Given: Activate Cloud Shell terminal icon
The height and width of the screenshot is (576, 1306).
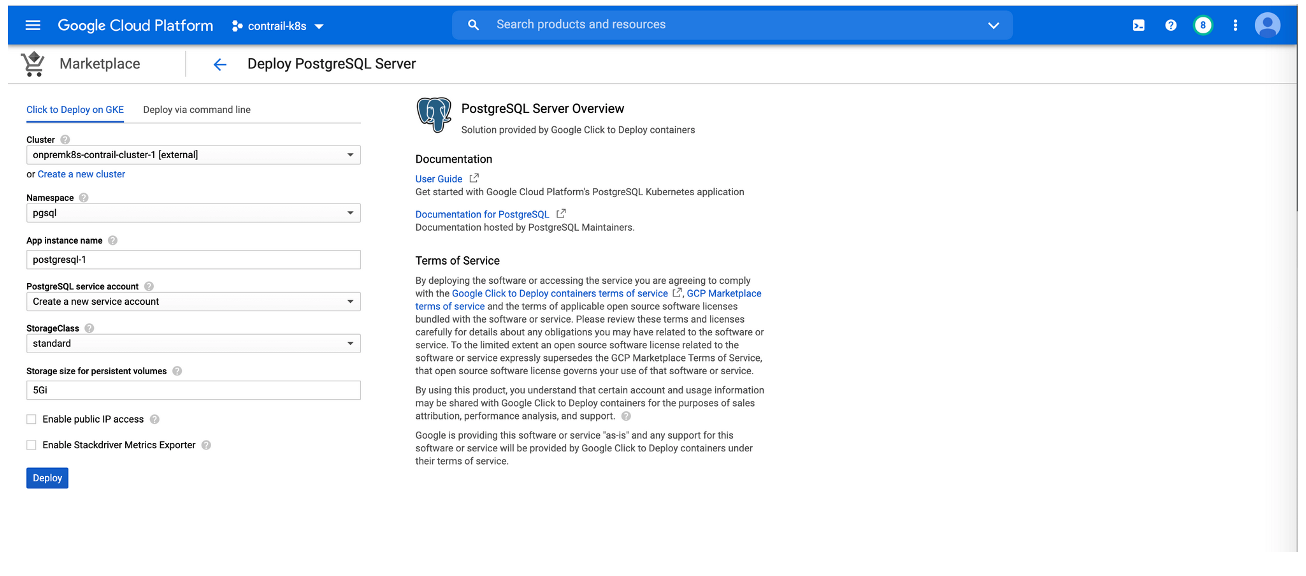Looking at the screenshot, I should click(1138, 25).
